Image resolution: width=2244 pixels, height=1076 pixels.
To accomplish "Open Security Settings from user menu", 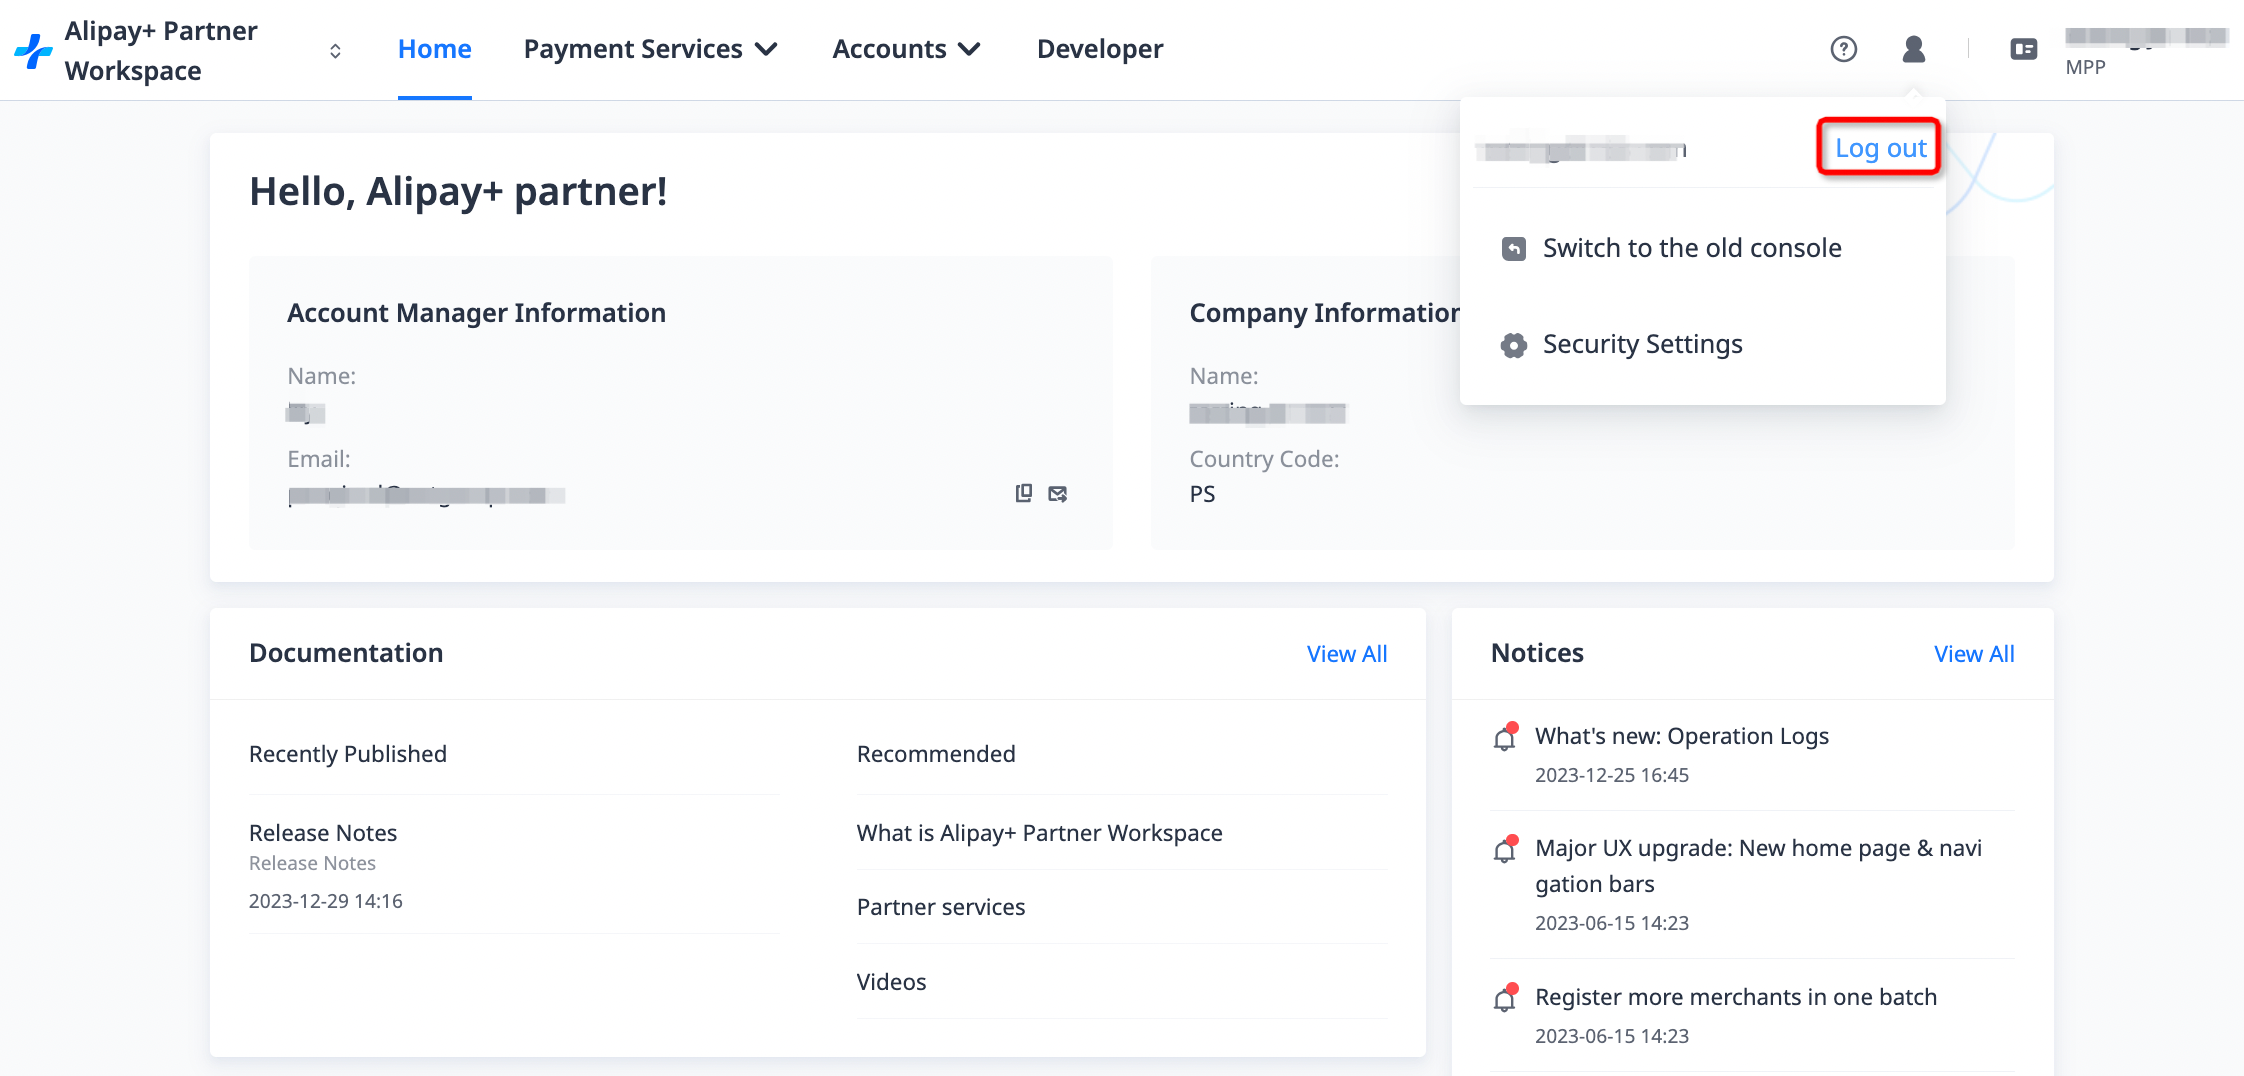I will [1642, 344].
